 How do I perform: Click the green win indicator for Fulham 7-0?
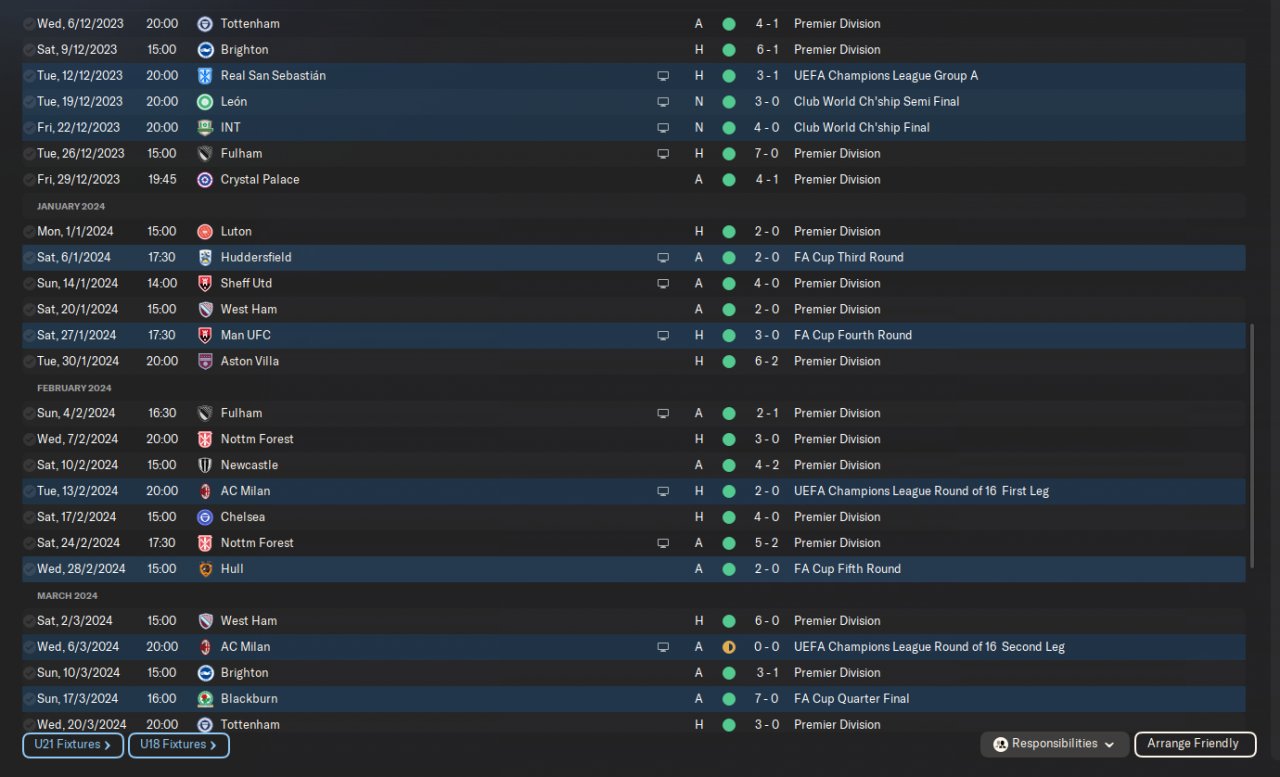(x=729, y=154)
